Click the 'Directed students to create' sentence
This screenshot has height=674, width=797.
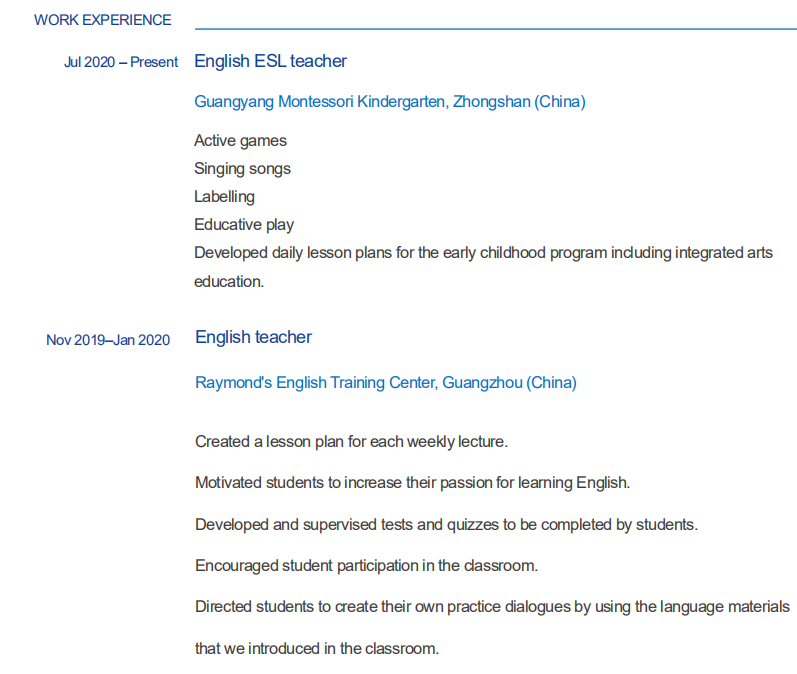tap(492, 607)
